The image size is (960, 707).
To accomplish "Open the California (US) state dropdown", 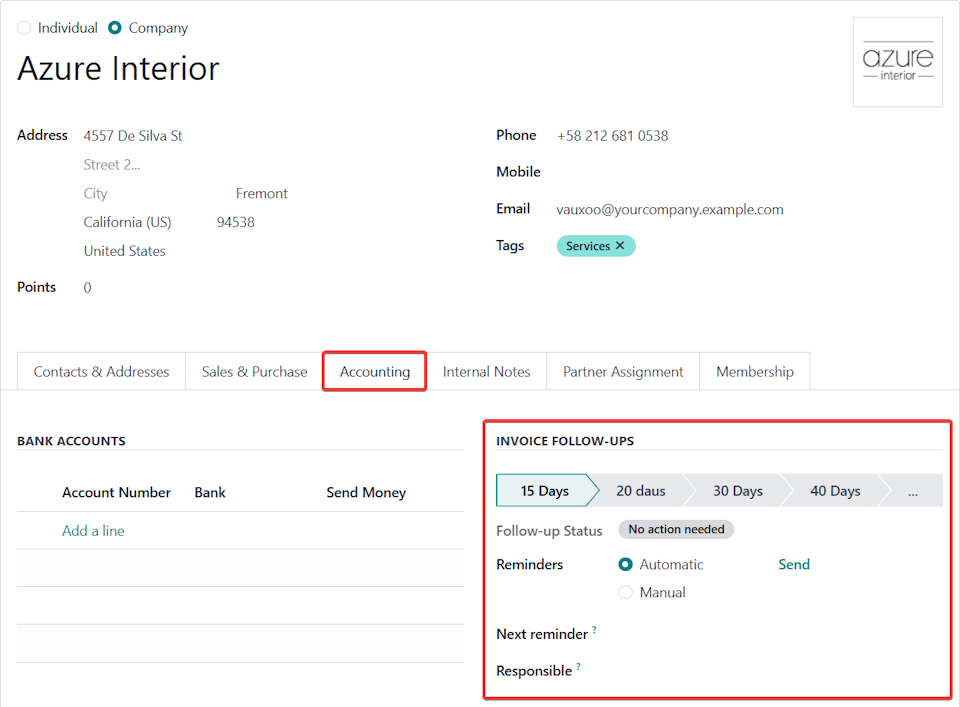I will [127, 222].
